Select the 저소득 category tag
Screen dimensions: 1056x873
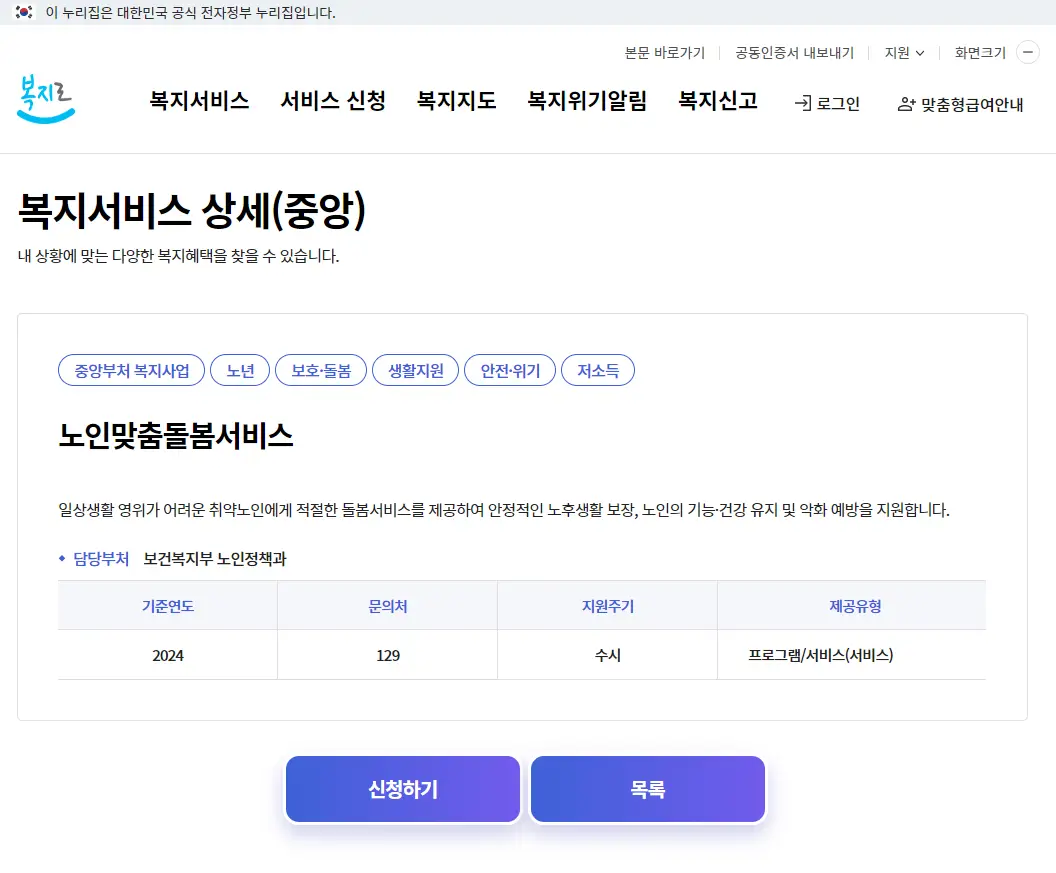(x=597, y=370)
